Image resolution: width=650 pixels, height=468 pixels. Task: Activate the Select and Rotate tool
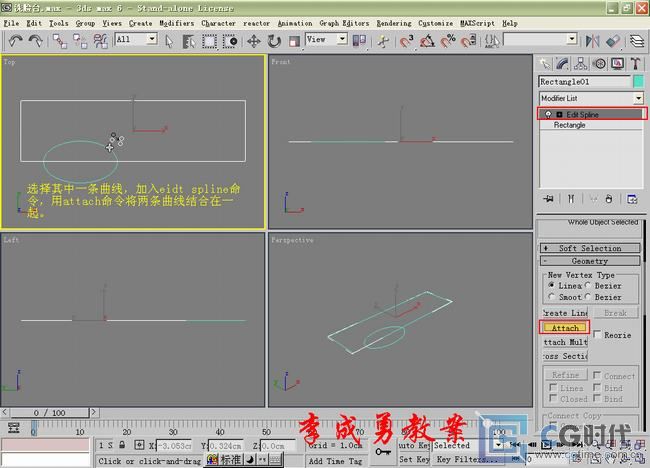(x=274, y=41)
